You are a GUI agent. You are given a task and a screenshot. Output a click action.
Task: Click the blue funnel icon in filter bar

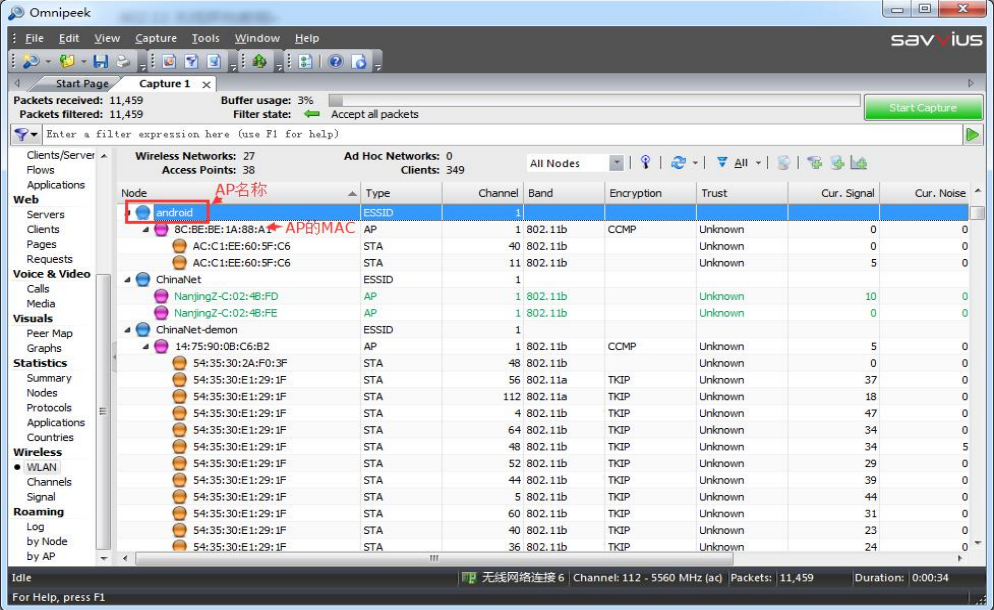[22, 134]
